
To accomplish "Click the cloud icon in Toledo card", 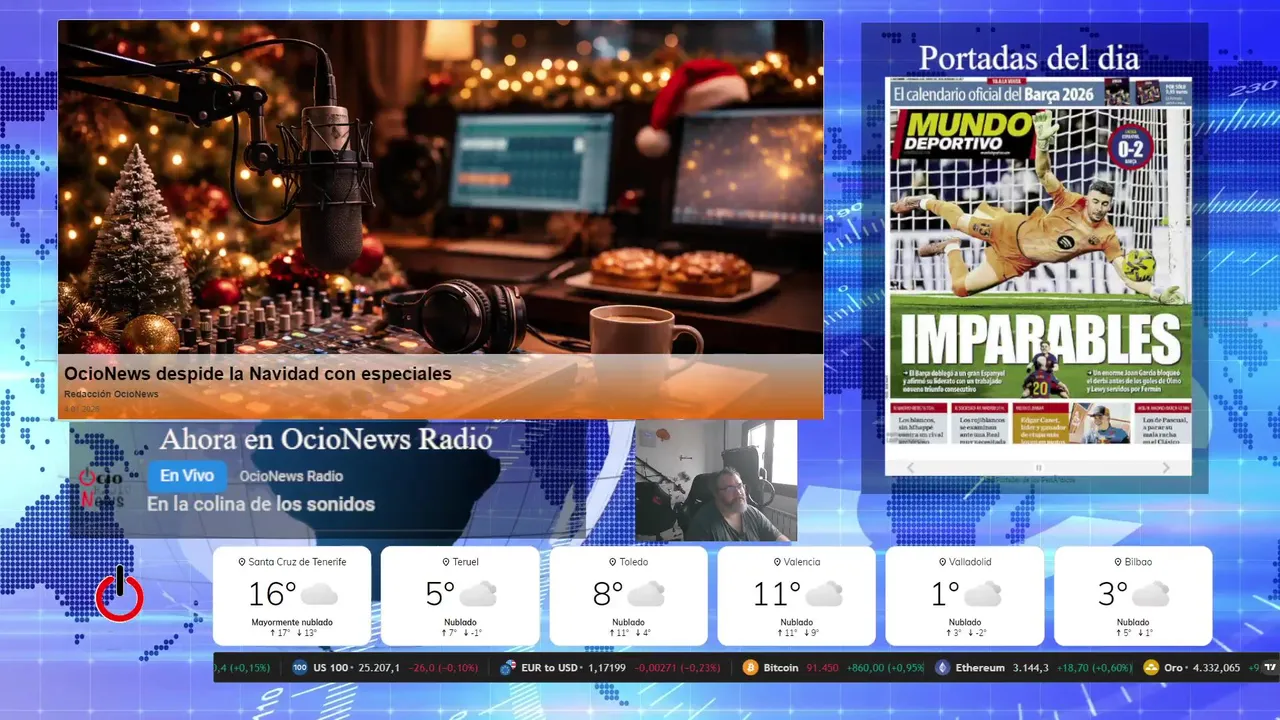I will [x=646, y=594].
